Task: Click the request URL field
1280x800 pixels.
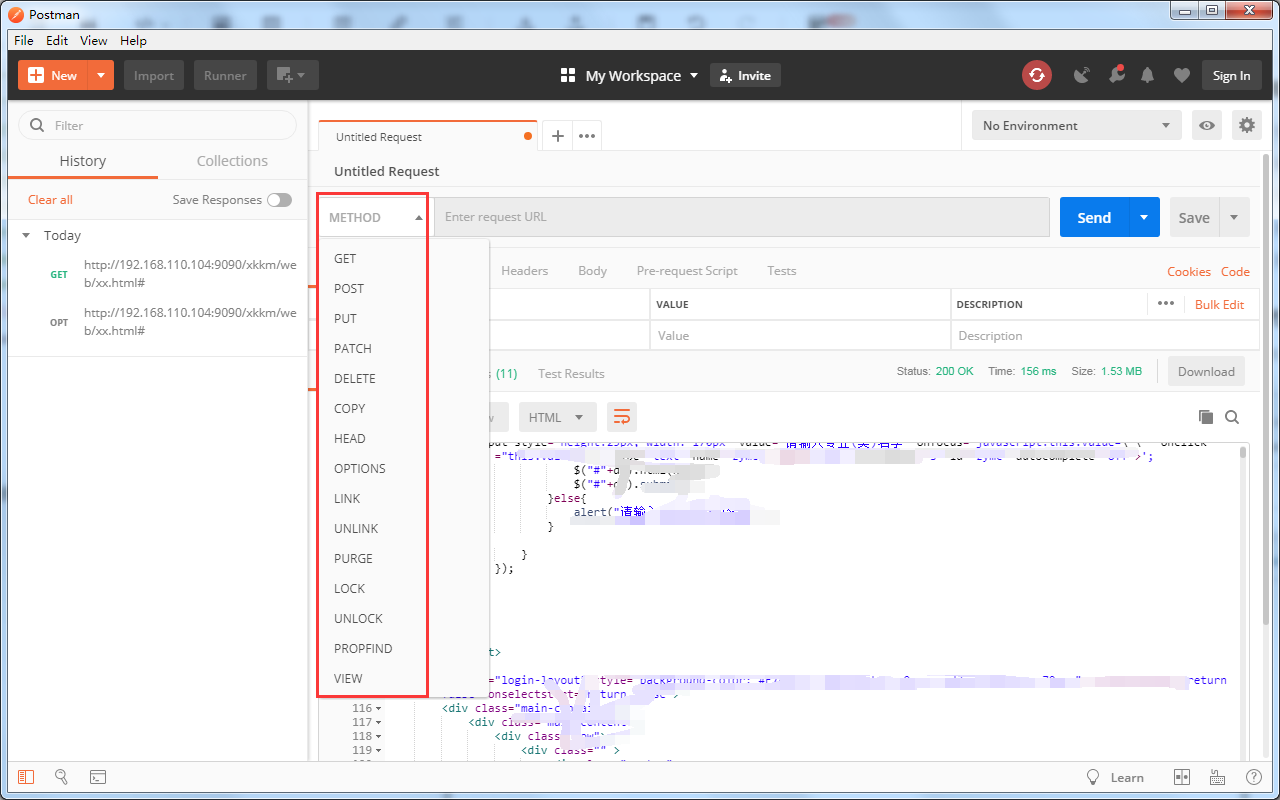Action: point(741,217)
